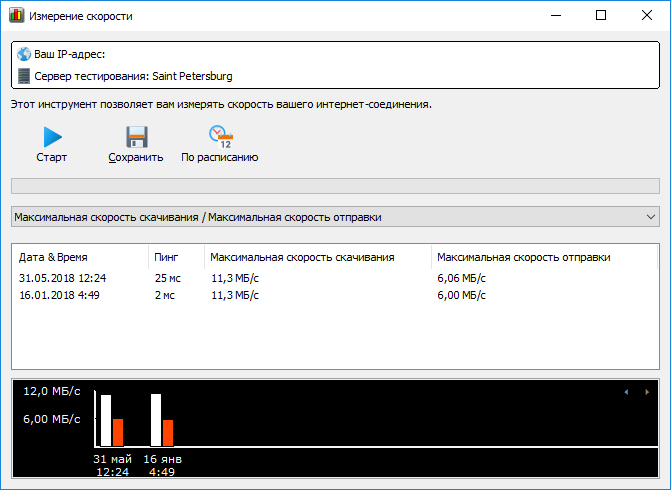Click the empty progress bar
The height and width of the screenshot is (490, 671).
[x=335, y=185]
